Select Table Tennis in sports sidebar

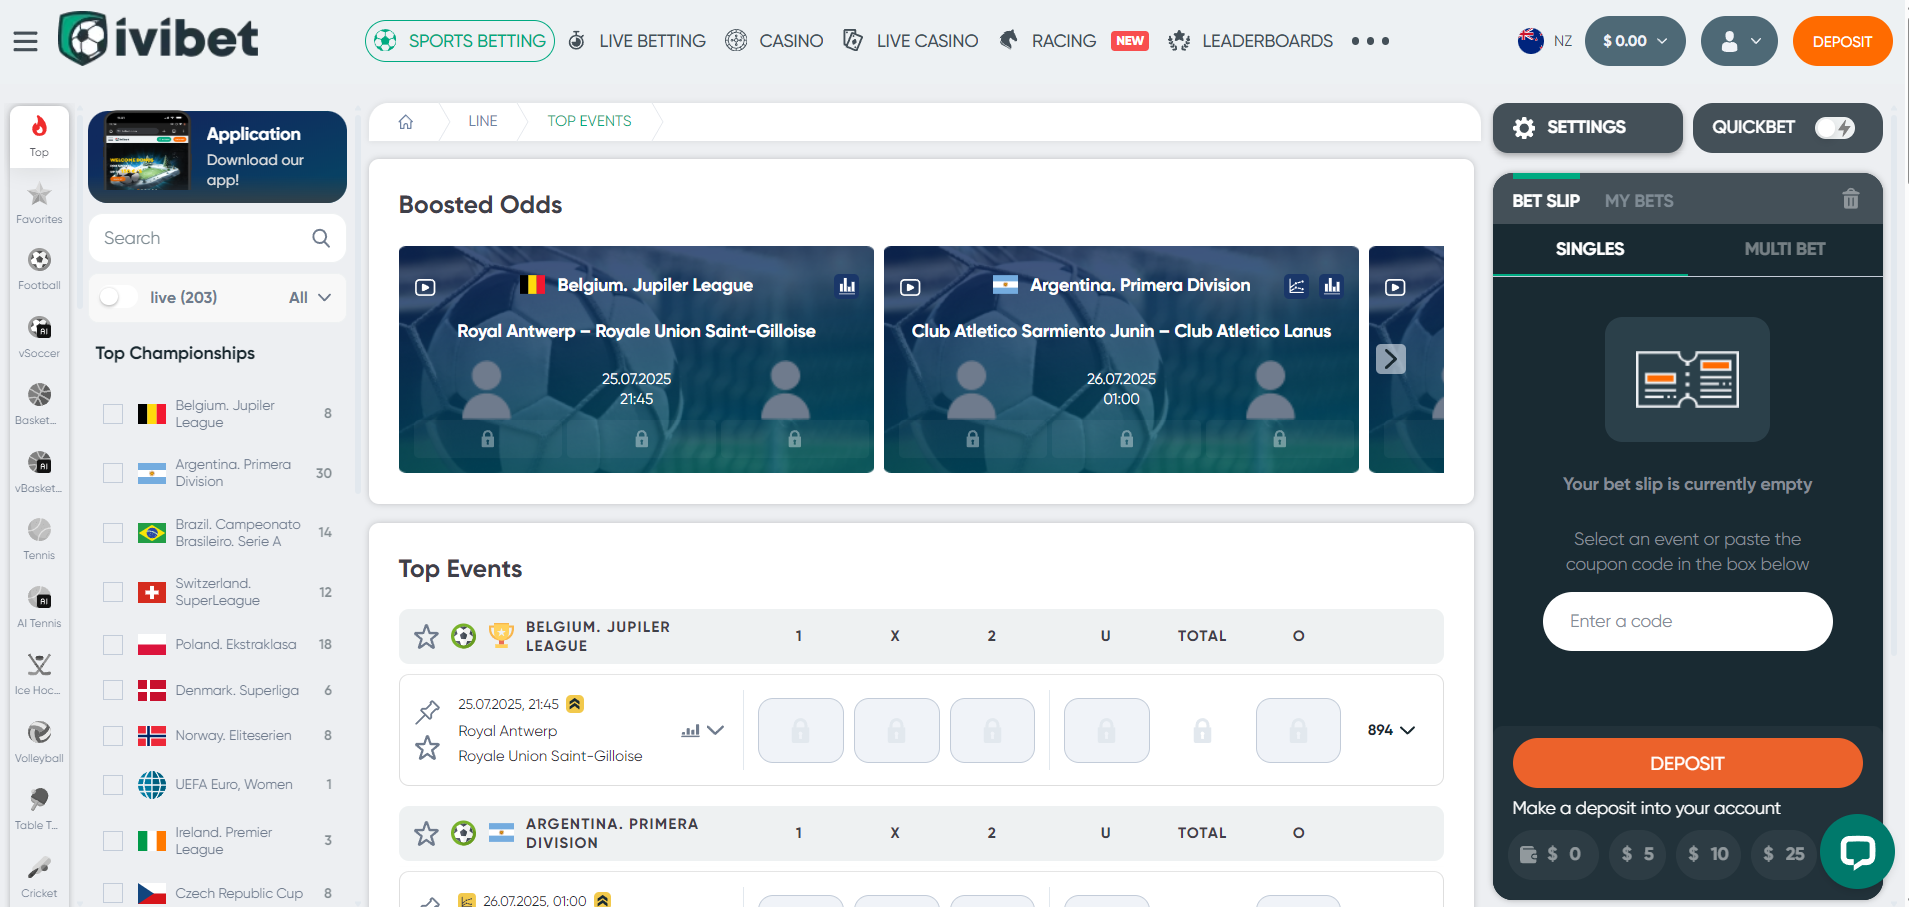(39, 809)
